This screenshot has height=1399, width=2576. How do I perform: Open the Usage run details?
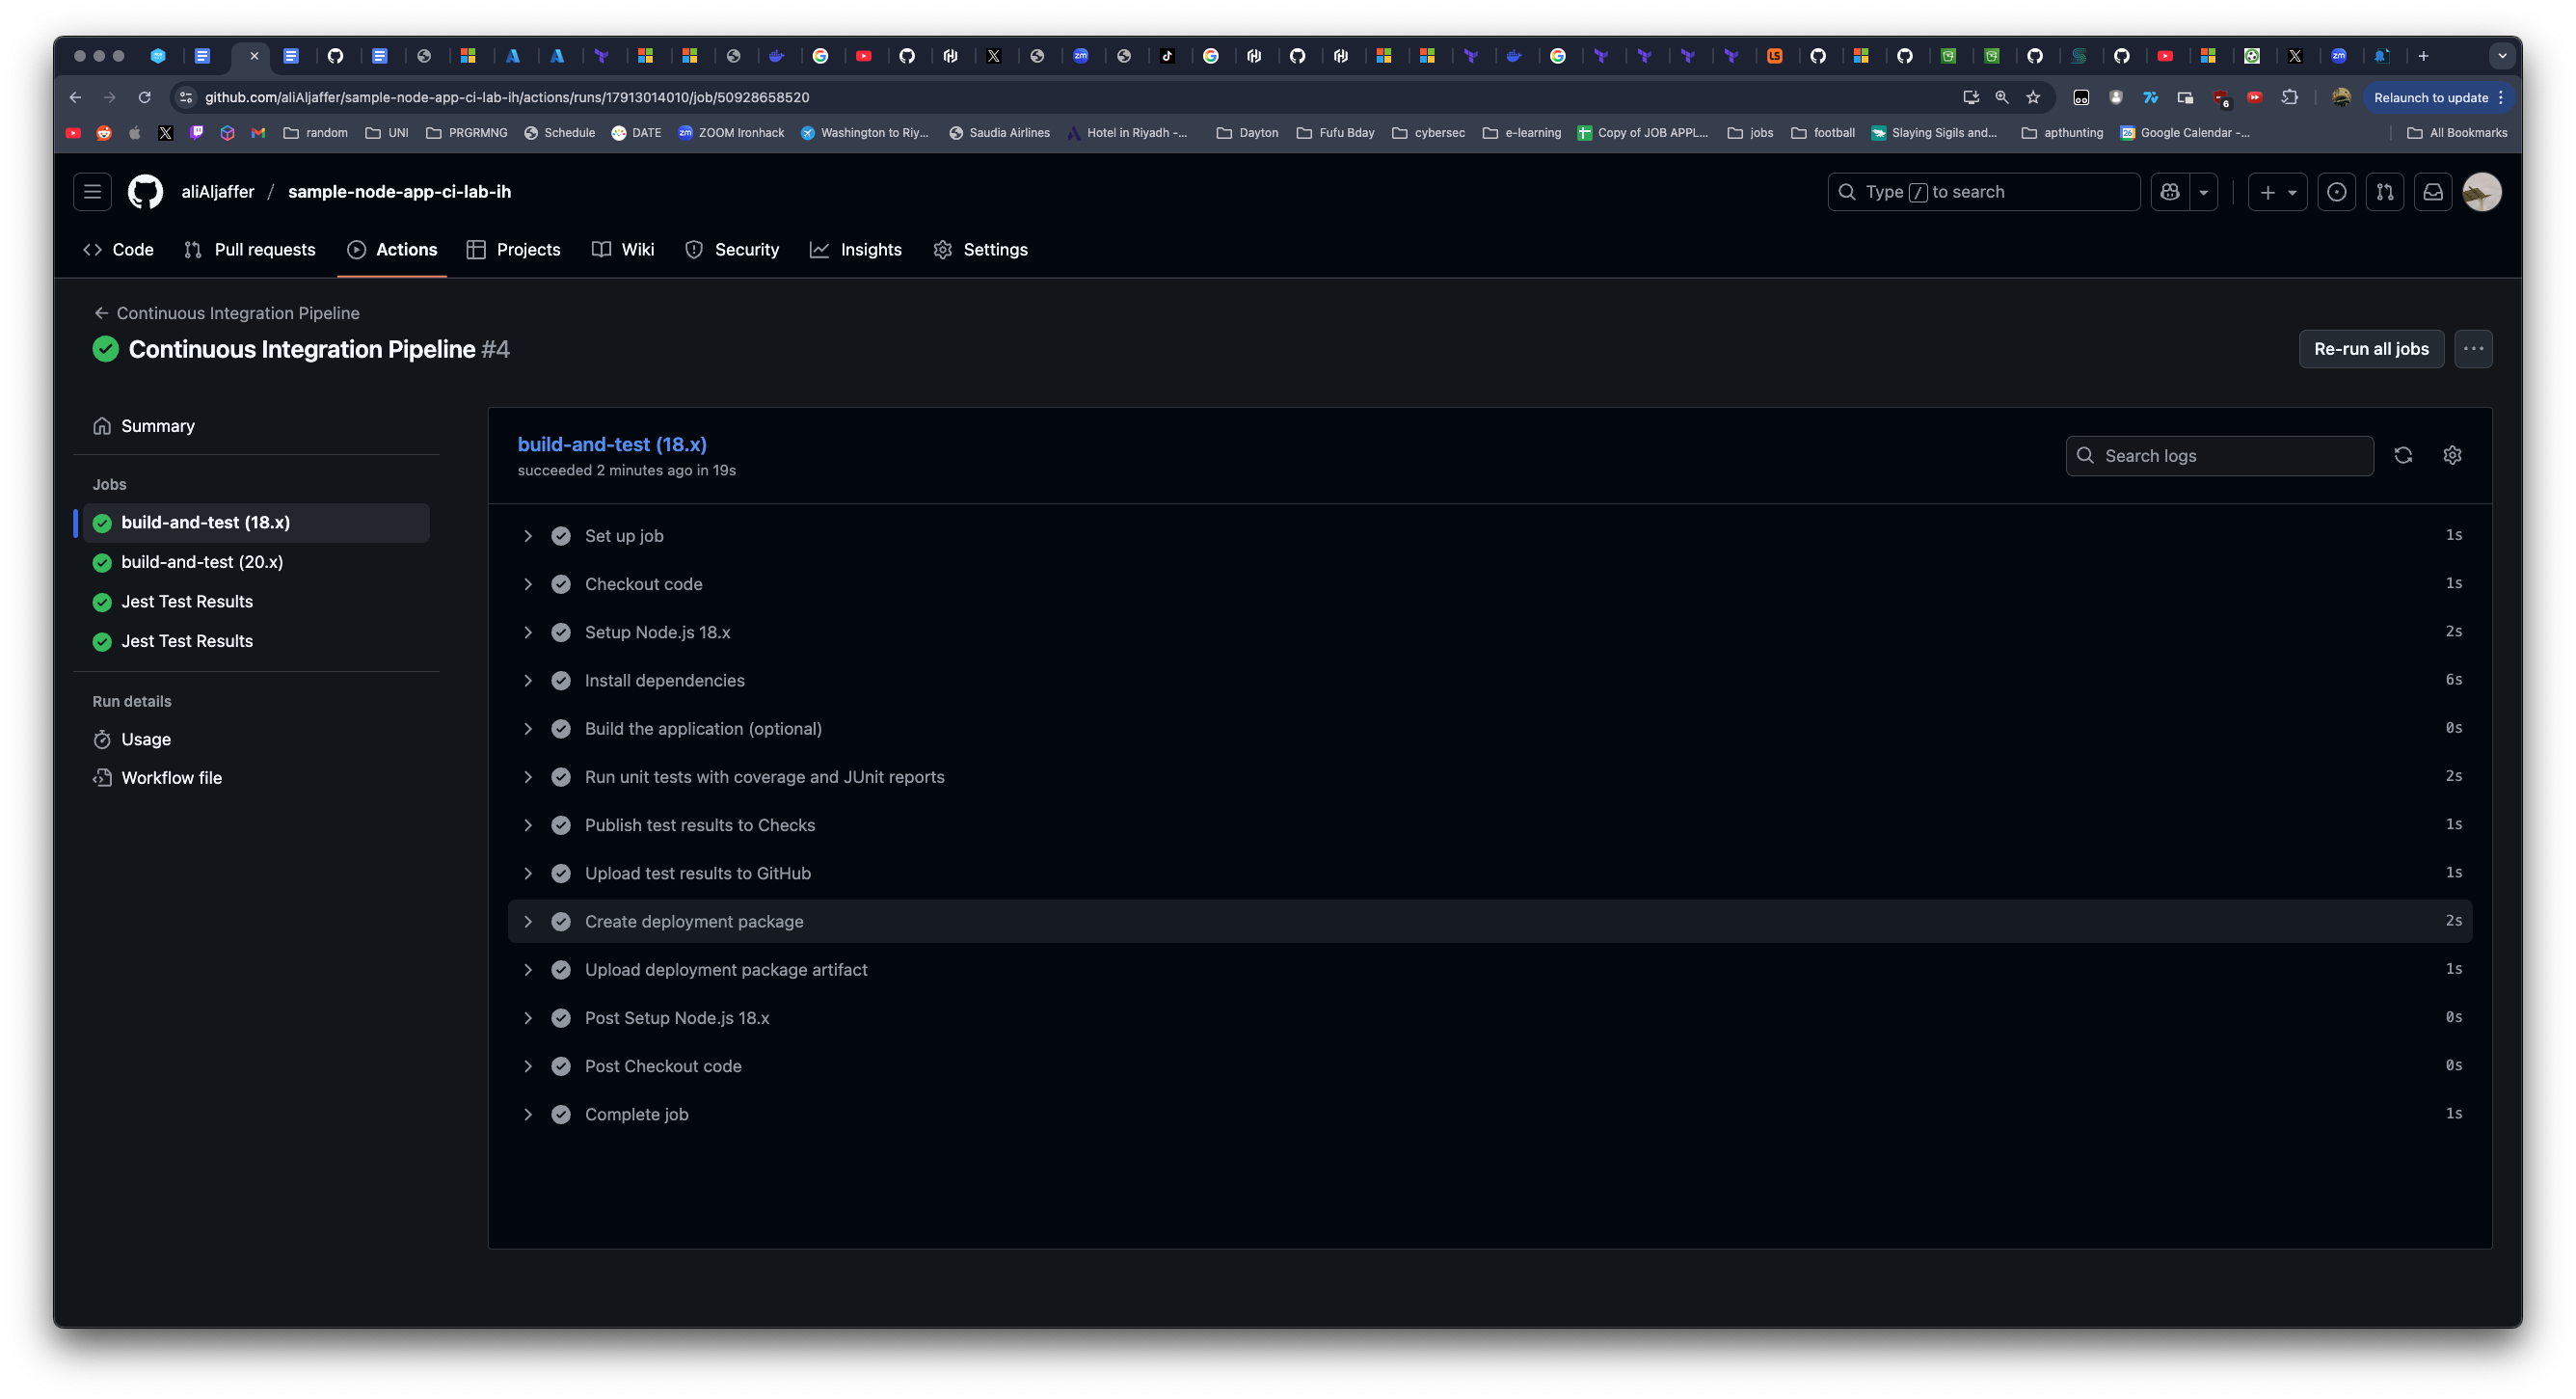[146, 739]
